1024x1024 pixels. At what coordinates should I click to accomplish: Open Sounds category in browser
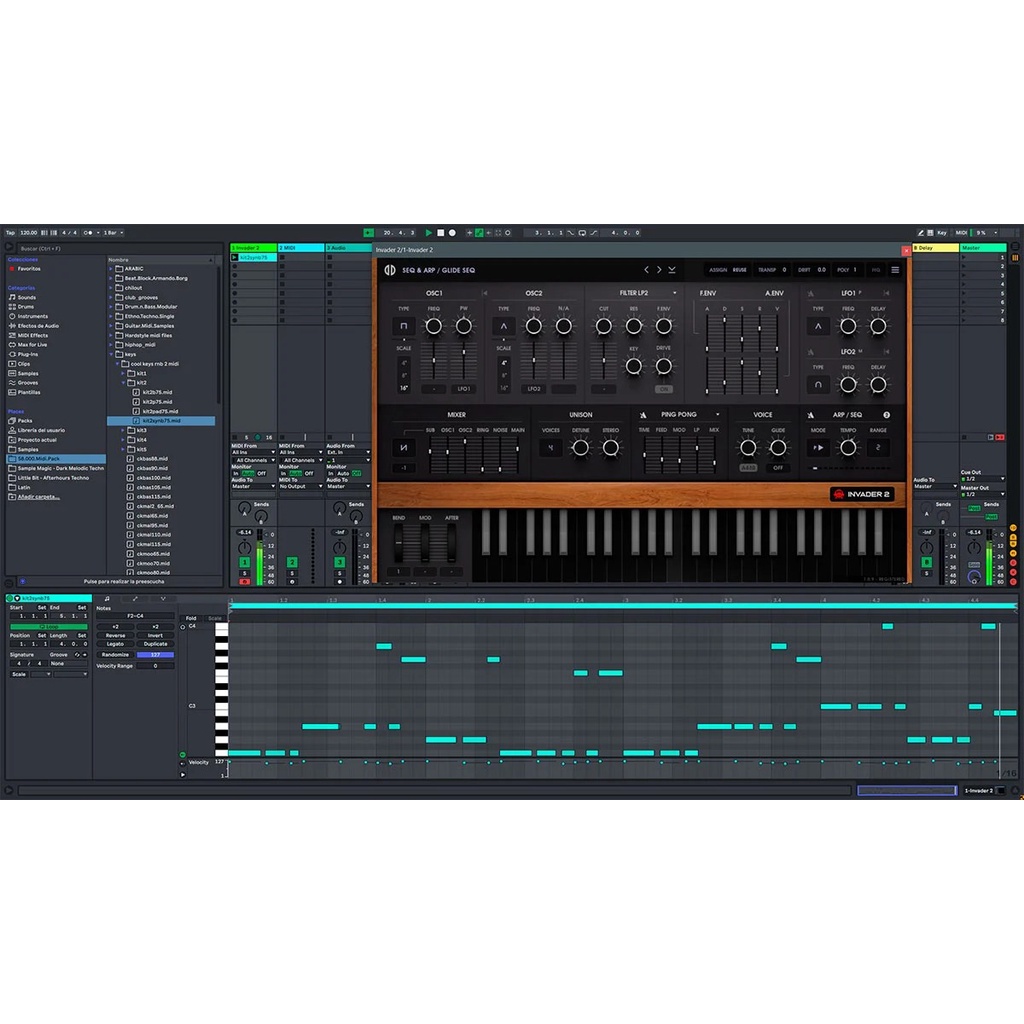tap(26, 297)
